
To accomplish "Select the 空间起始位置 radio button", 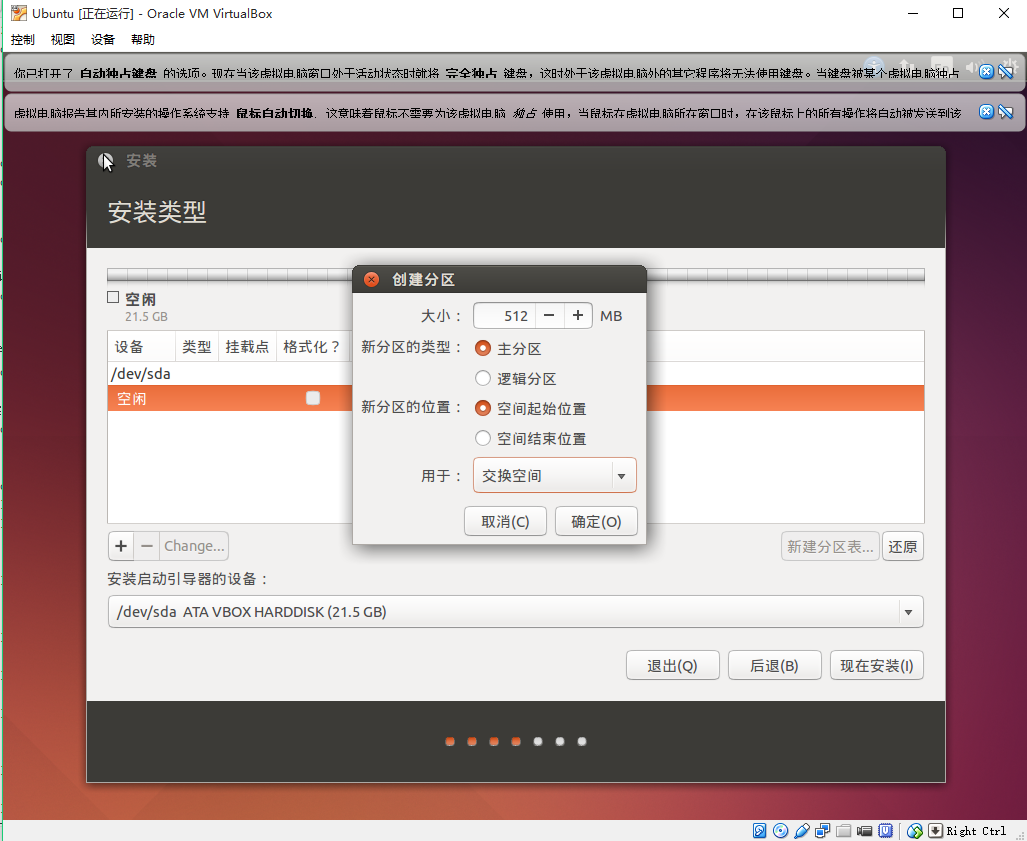I will 483,408.
